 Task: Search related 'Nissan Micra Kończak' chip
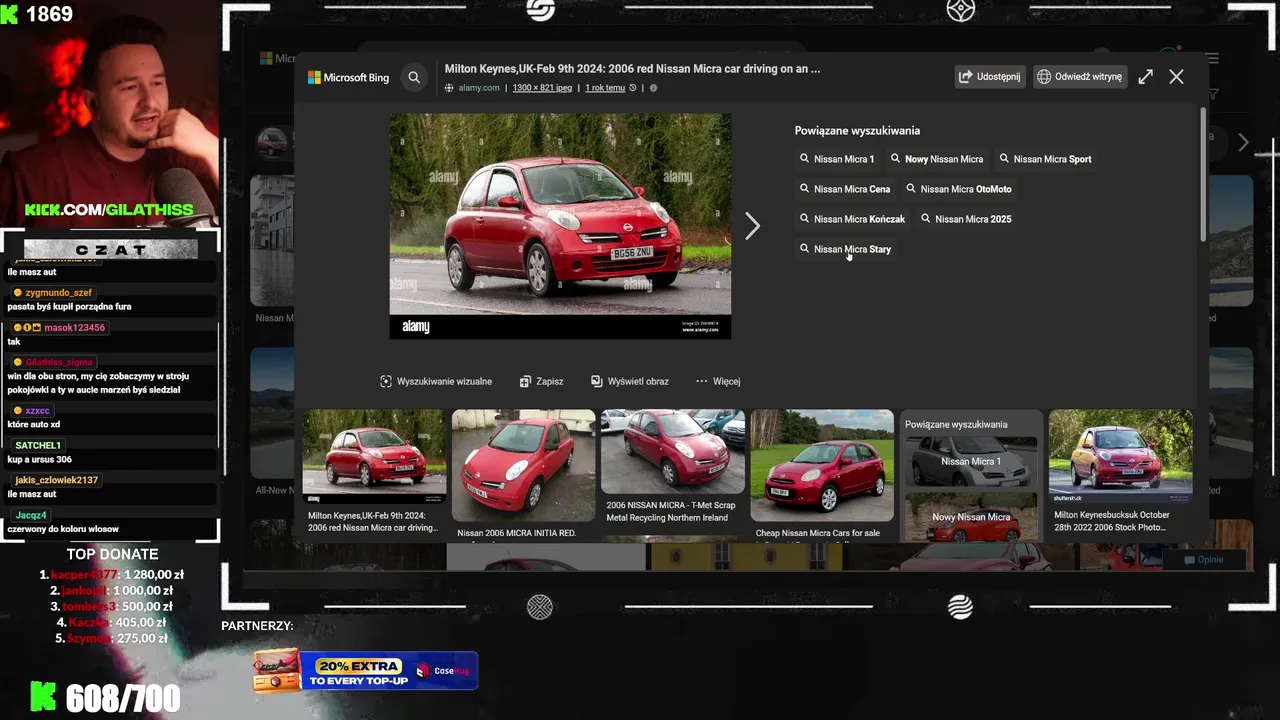[x=852, y=219]
